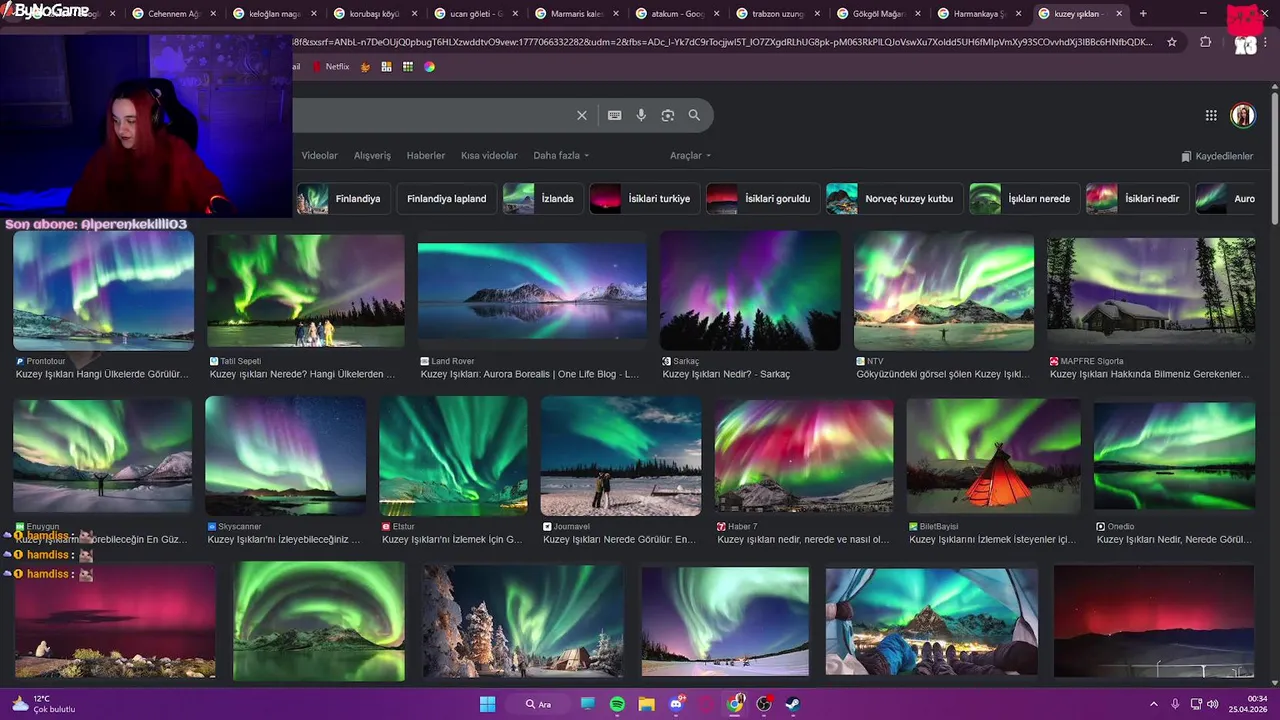The image size is (1280, 720).
Task: Open Steam from taskbar
Action: tap(794, 704)
